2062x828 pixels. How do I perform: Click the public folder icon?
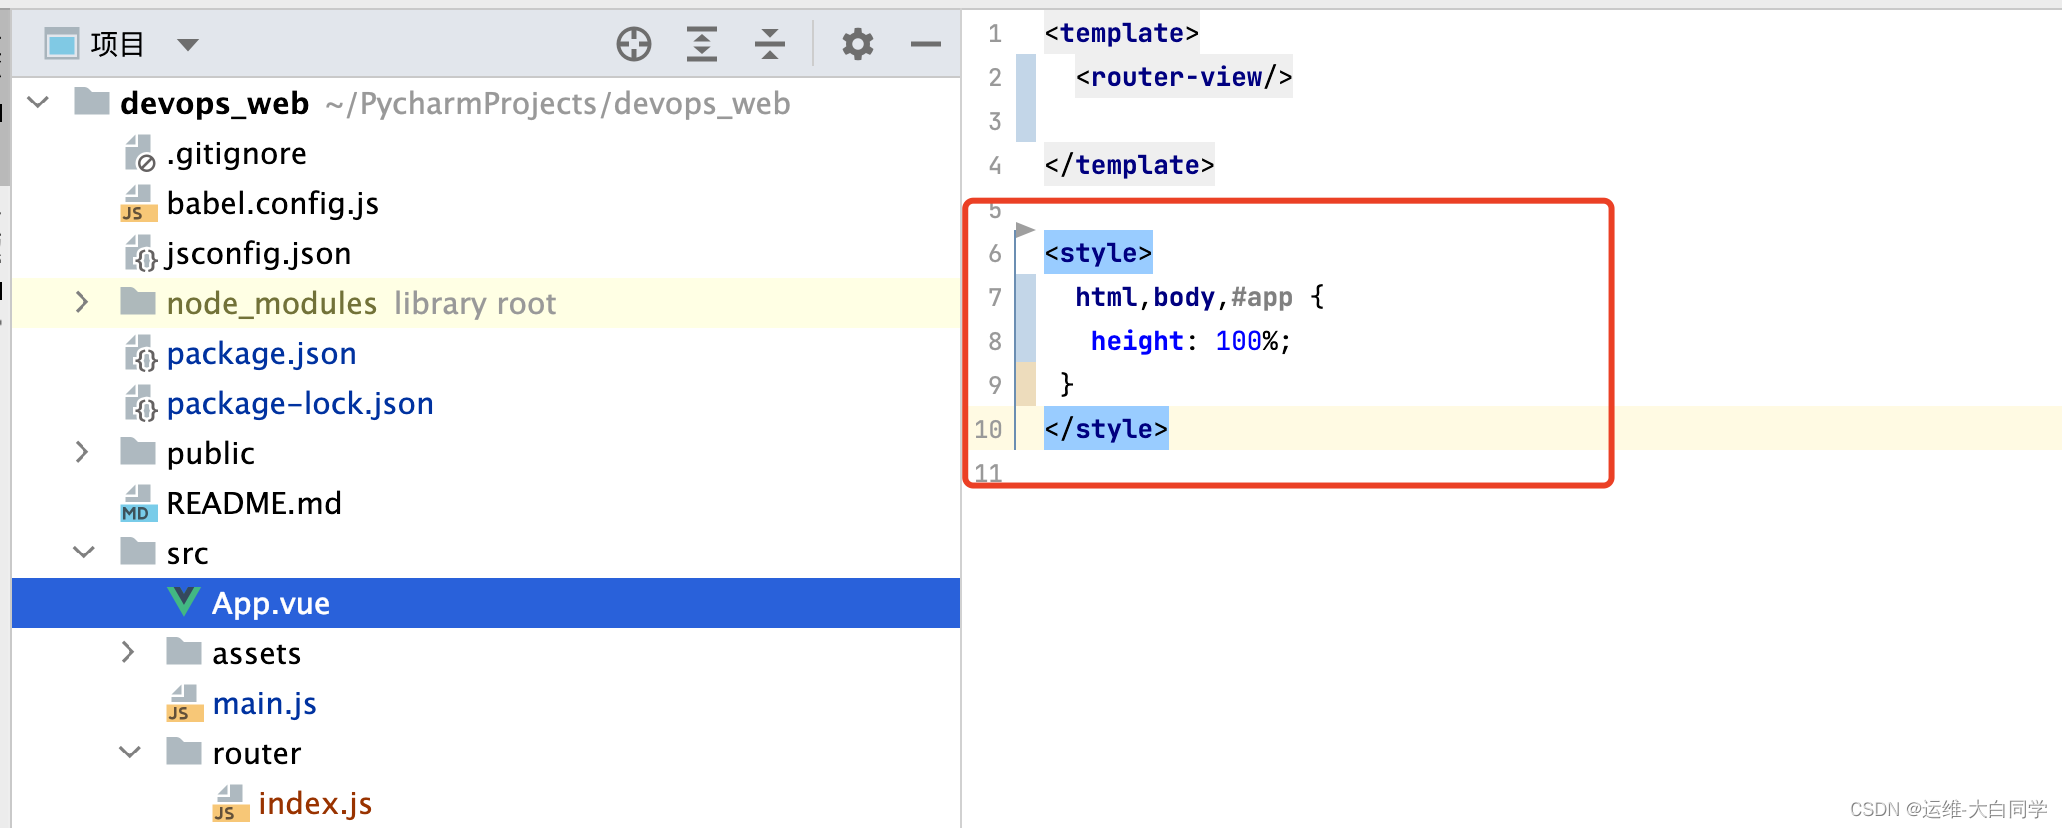138,451
